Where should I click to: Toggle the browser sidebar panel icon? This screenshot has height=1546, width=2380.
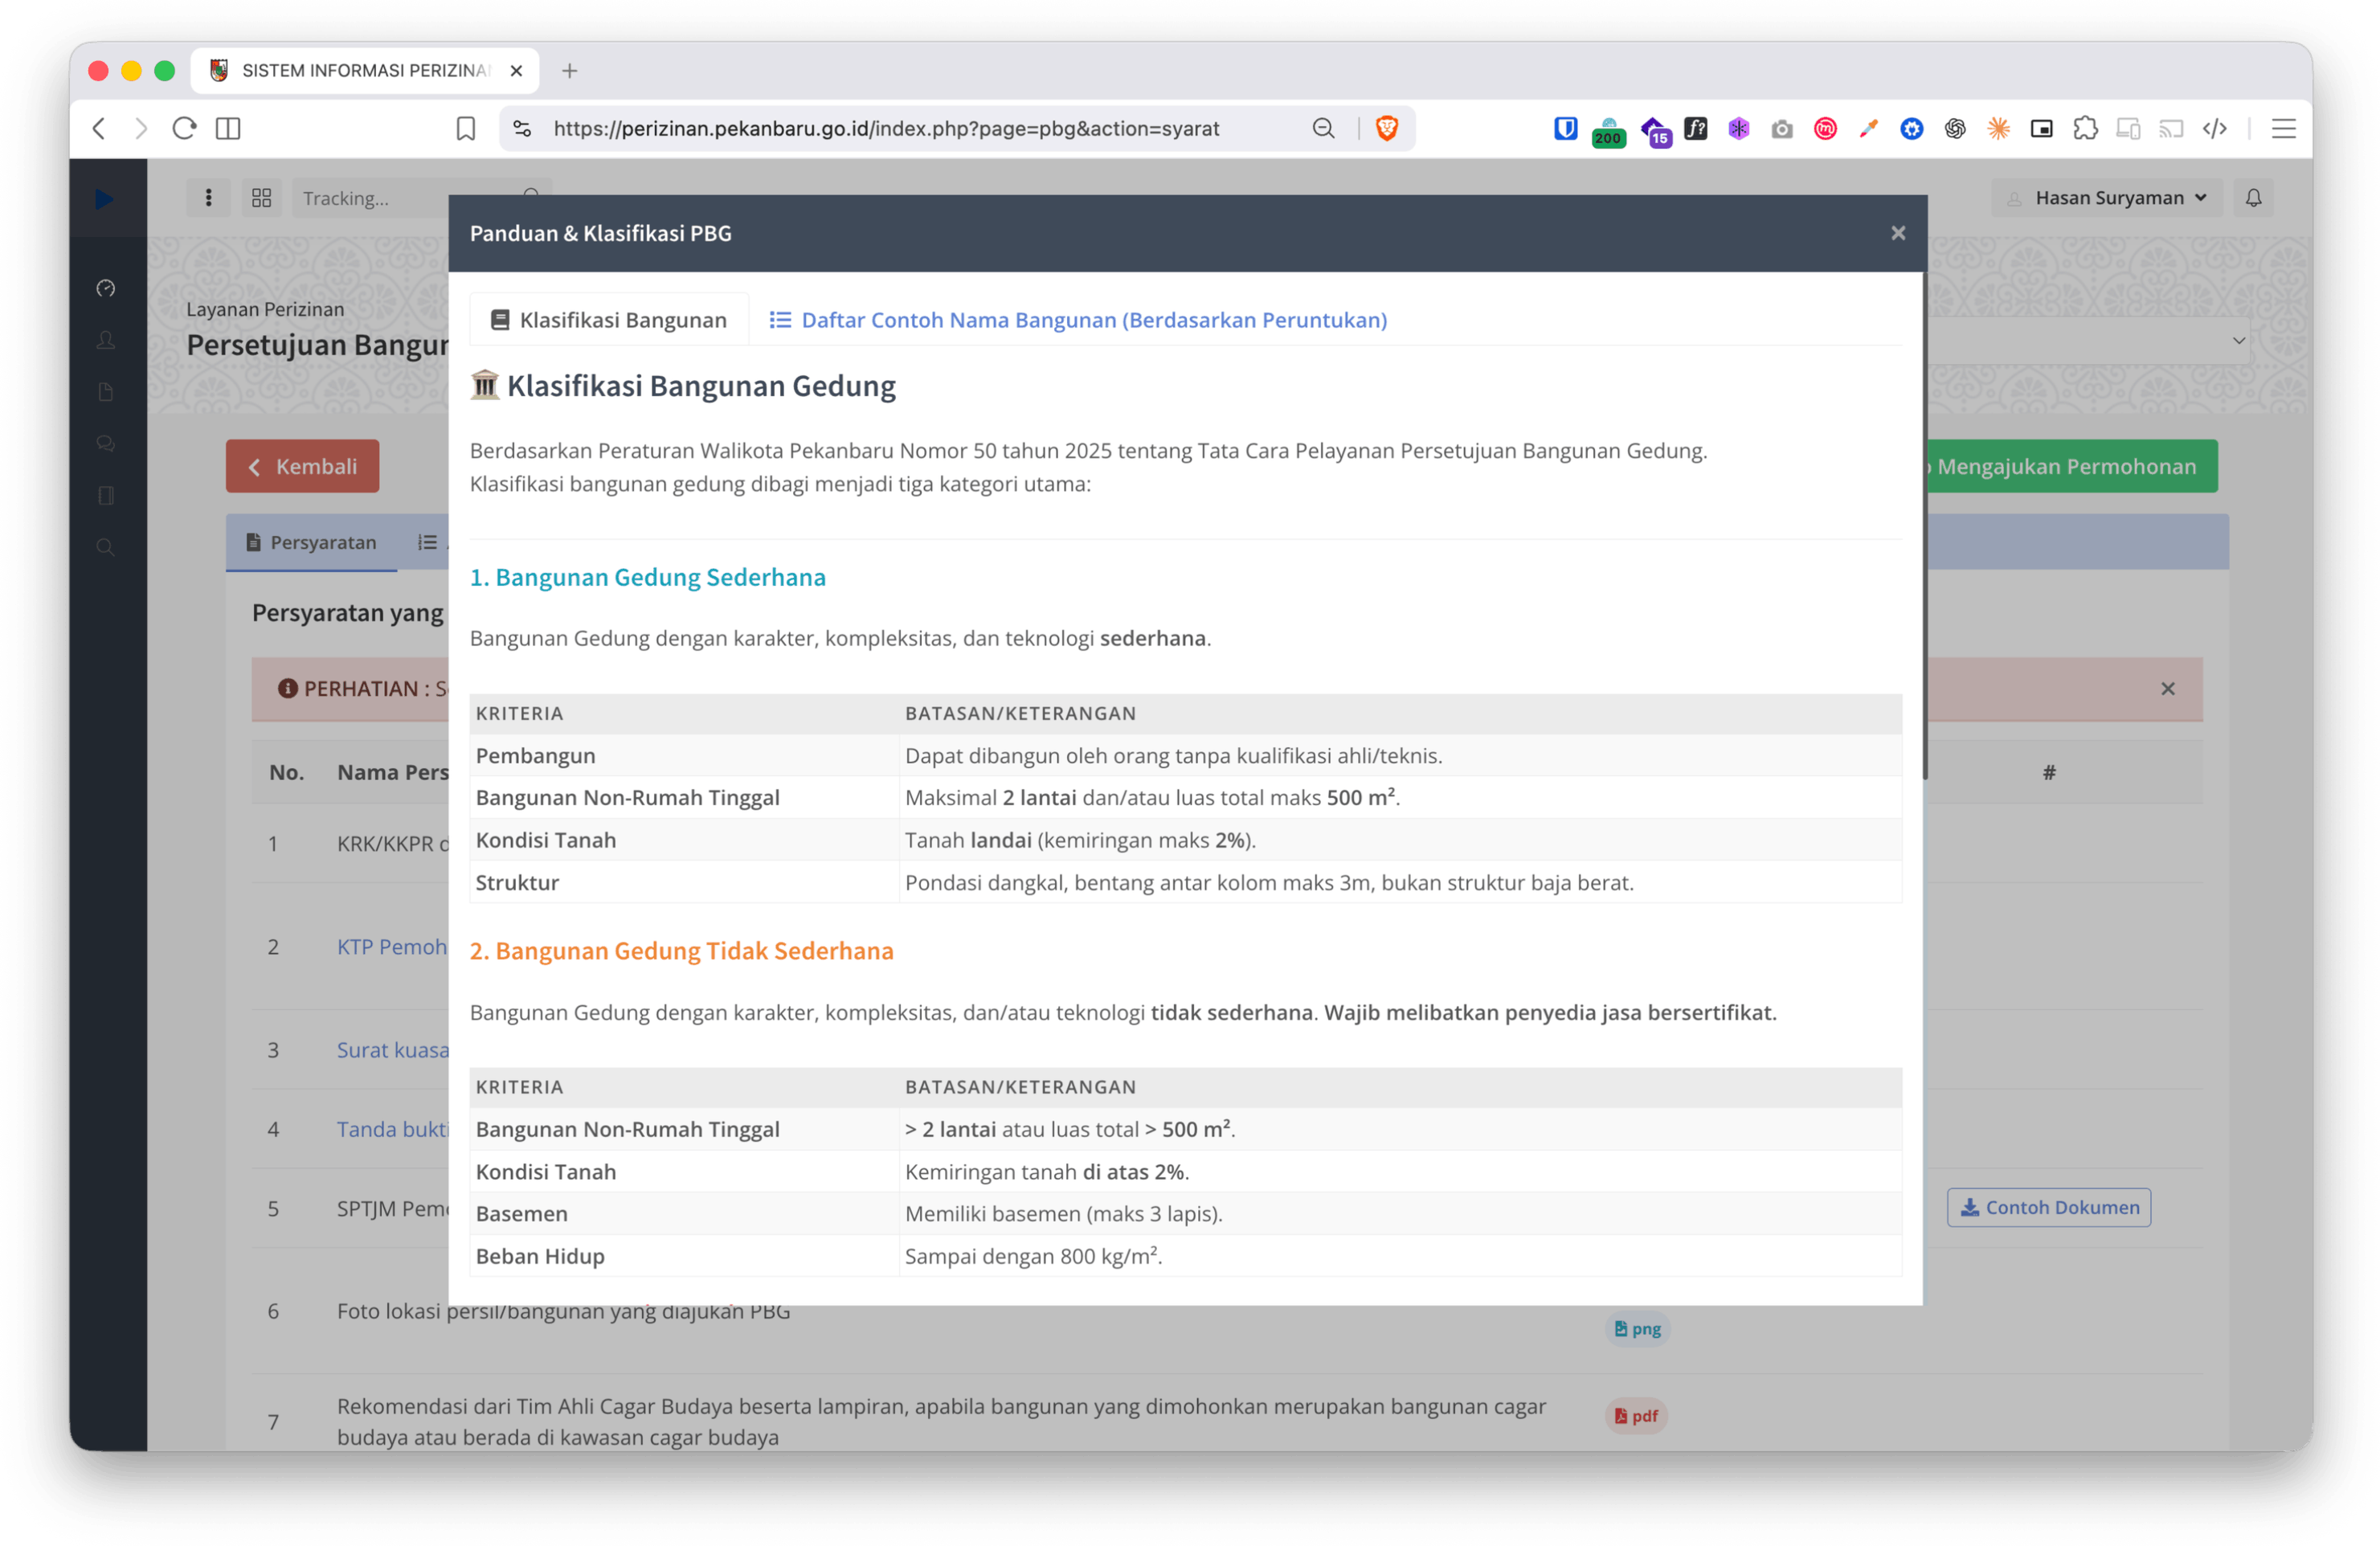[228, 128]
